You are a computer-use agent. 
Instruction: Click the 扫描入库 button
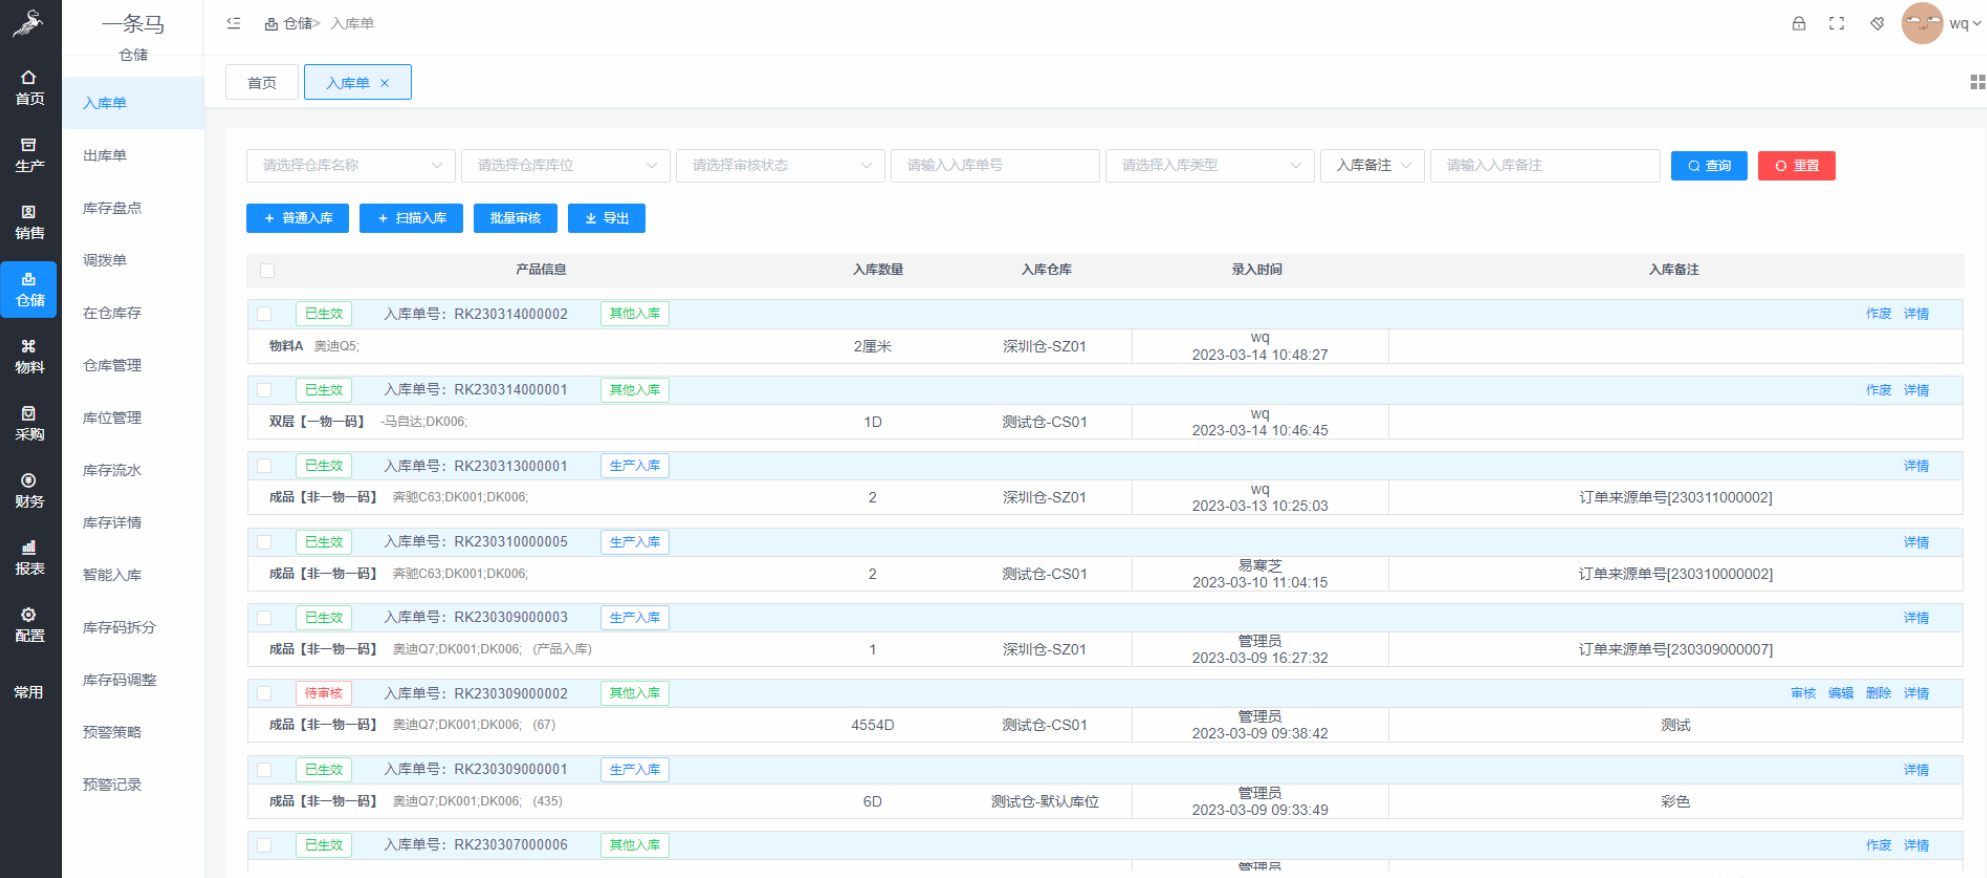coord(411,218)
